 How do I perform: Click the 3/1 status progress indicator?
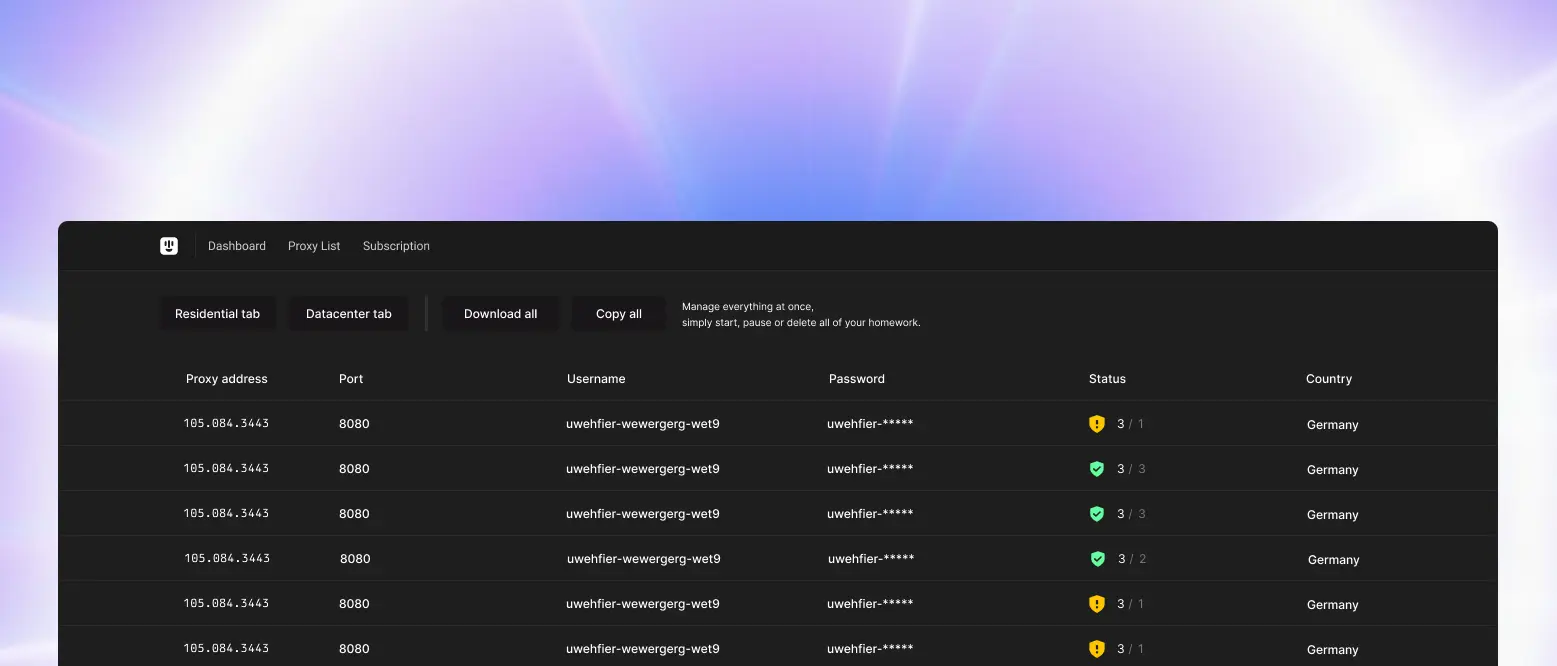point(1130,423)
